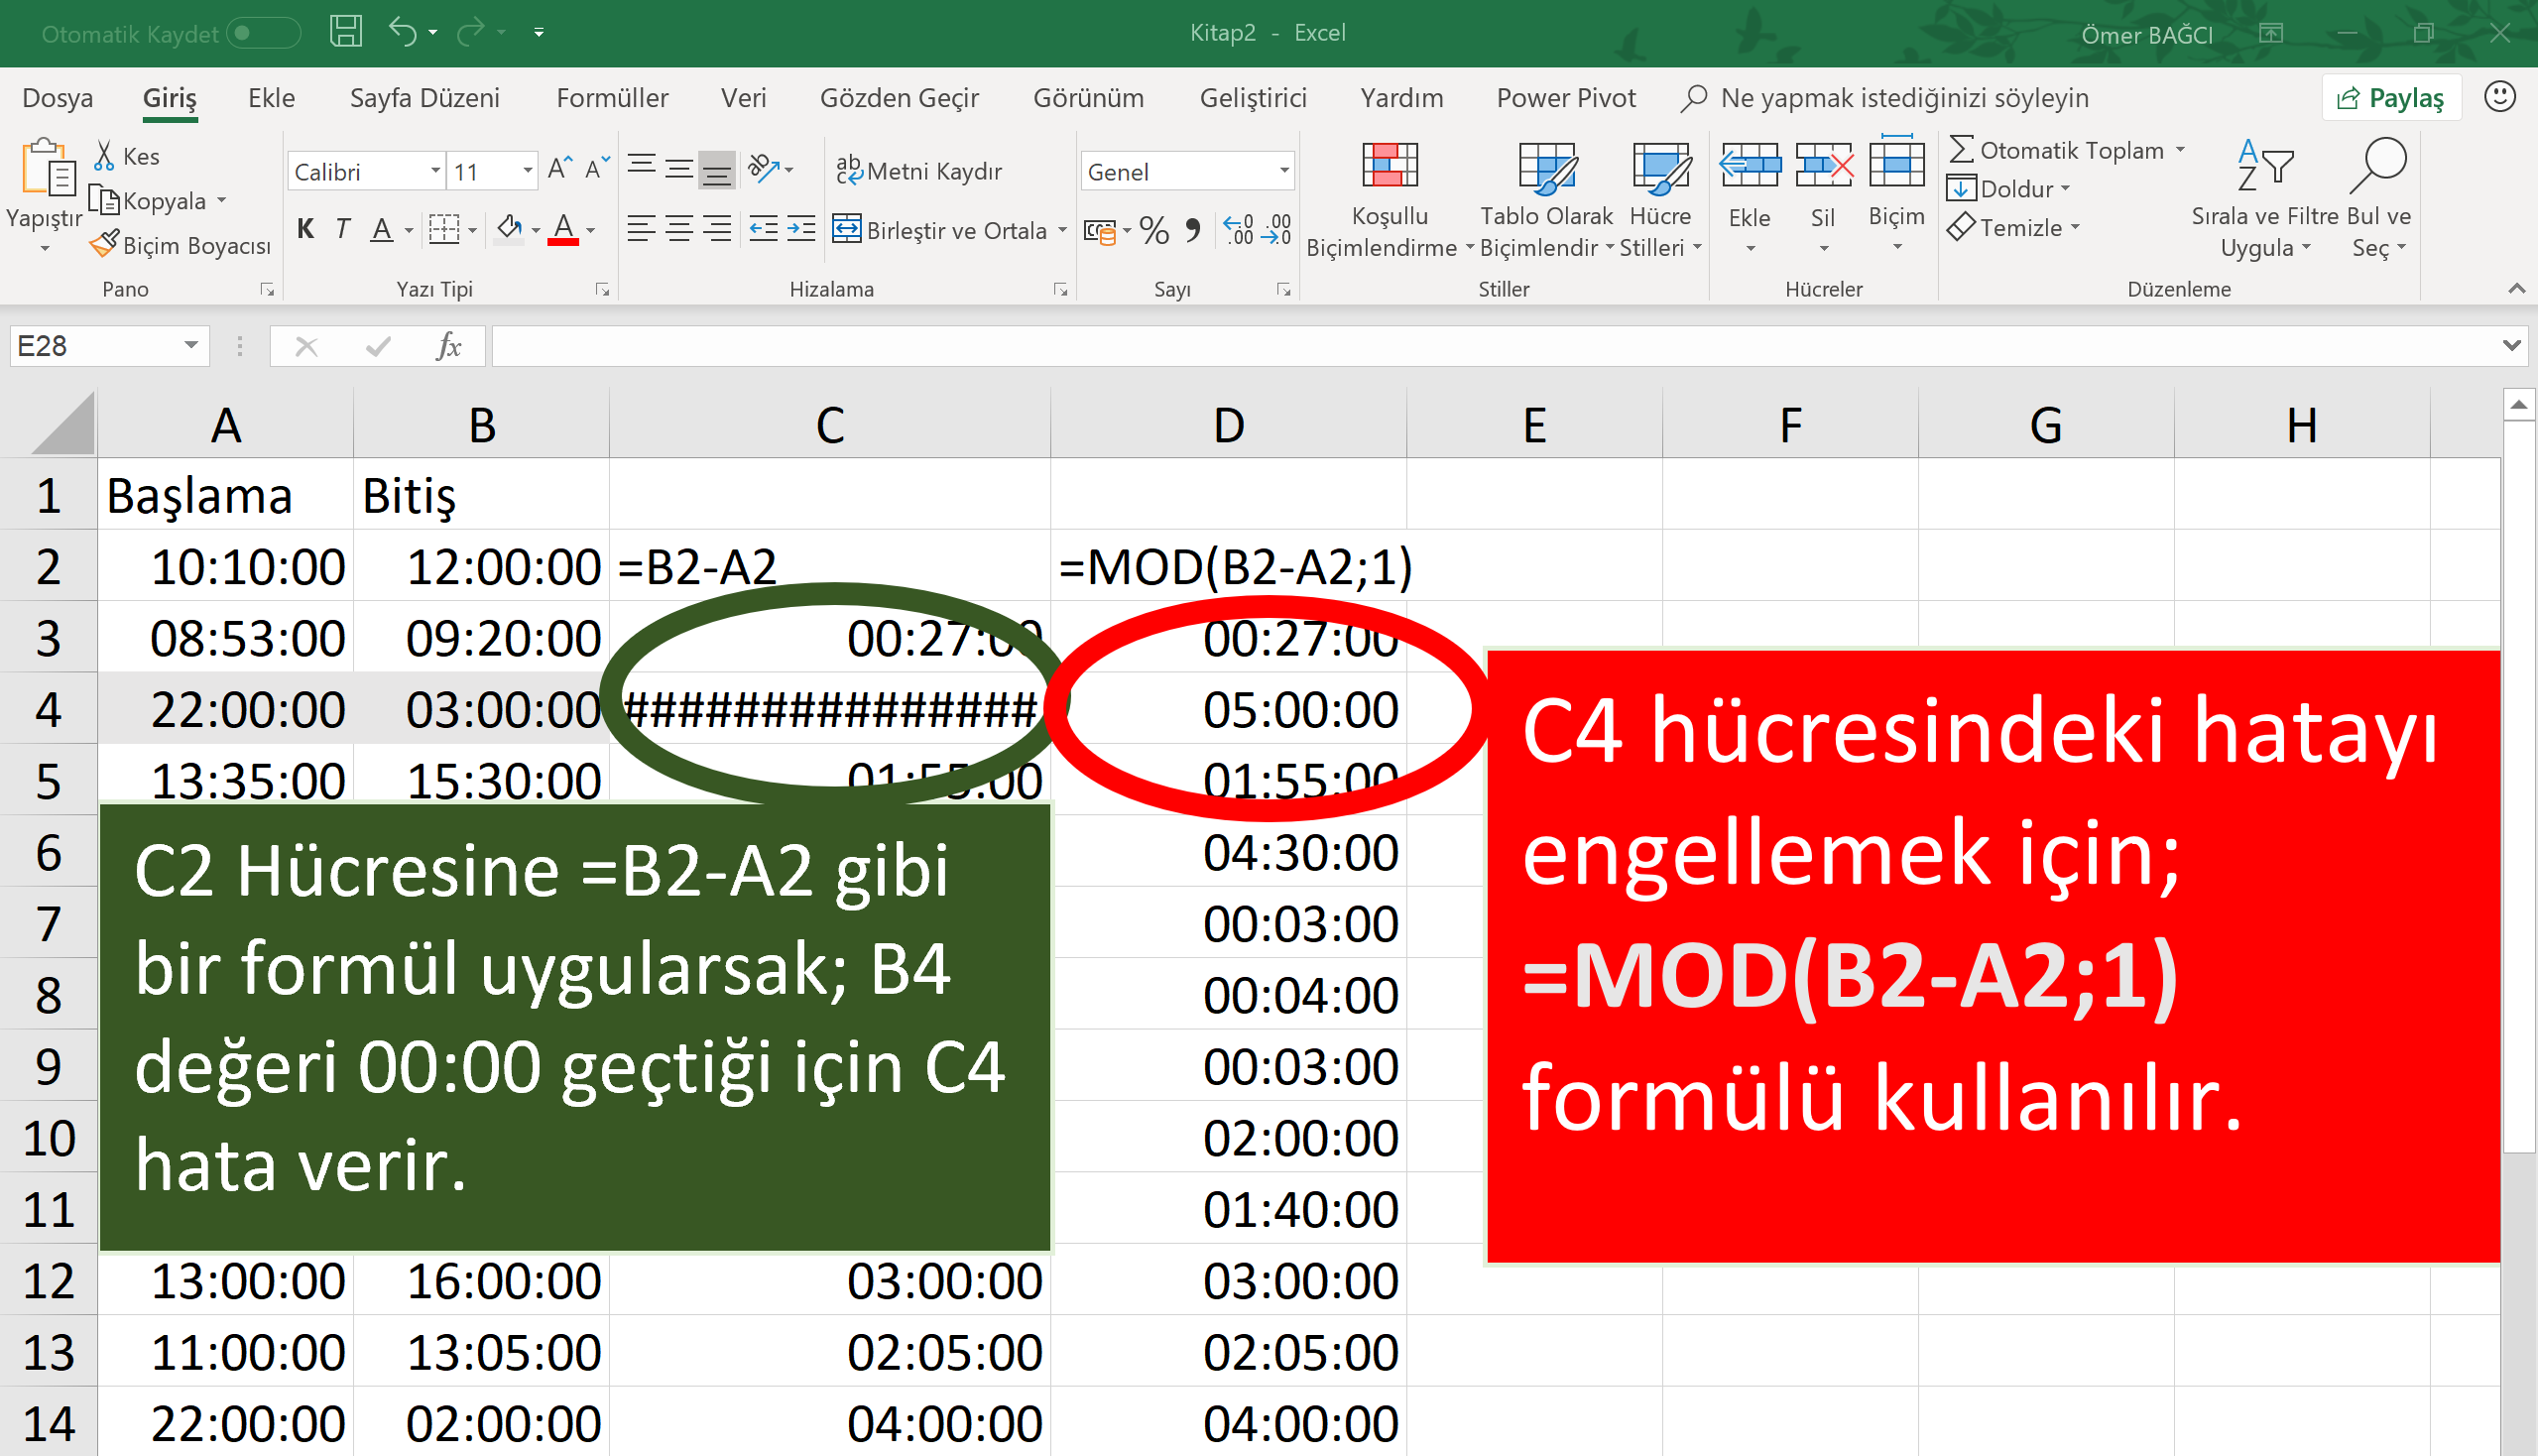Image resolution: width=2538 pixels, height=1456 pixels.
Task: Expand the border style dropdown arrow
Action: [470, 229]
